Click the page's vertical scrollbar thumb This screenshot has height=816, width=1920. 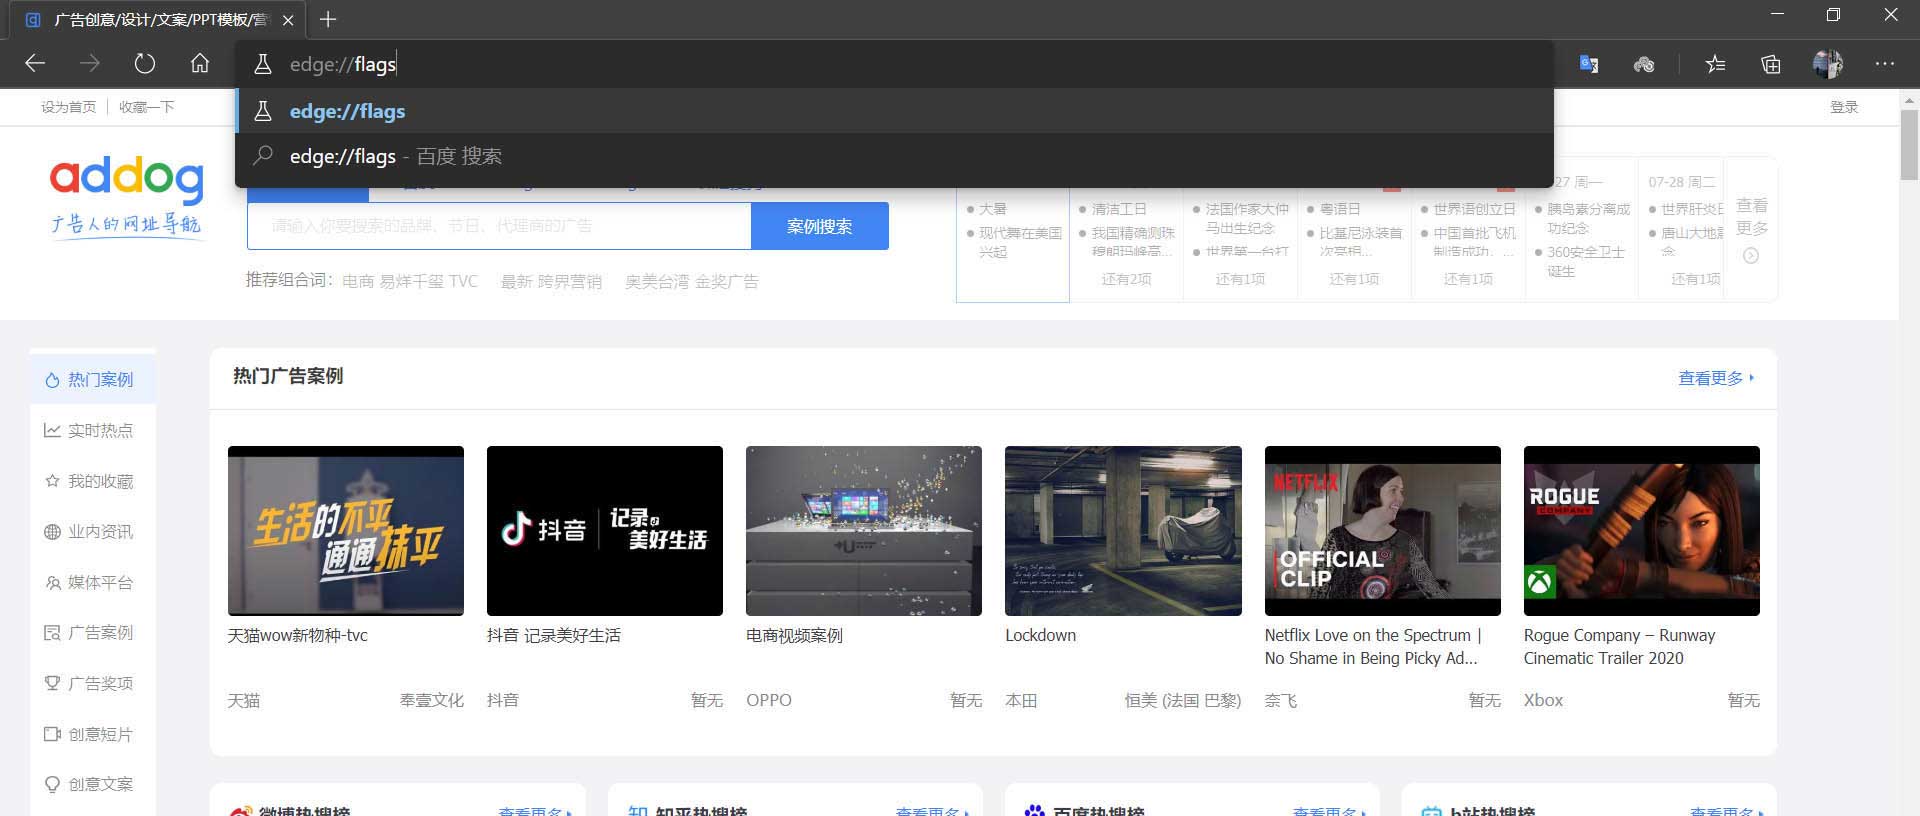click(x=1909, y=145)
